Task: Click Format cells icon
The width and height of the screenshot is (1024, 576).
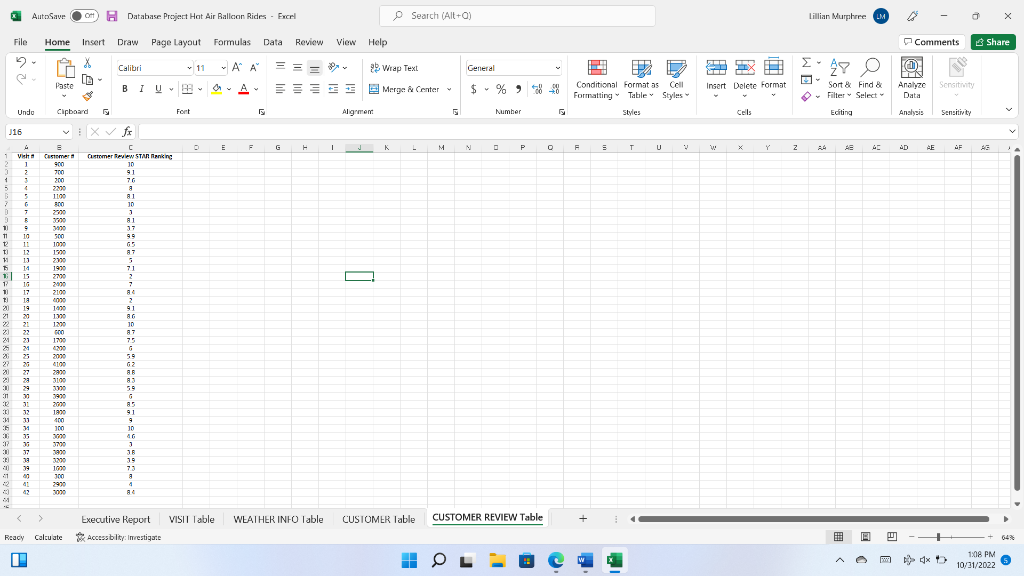Action: [773, 67]
